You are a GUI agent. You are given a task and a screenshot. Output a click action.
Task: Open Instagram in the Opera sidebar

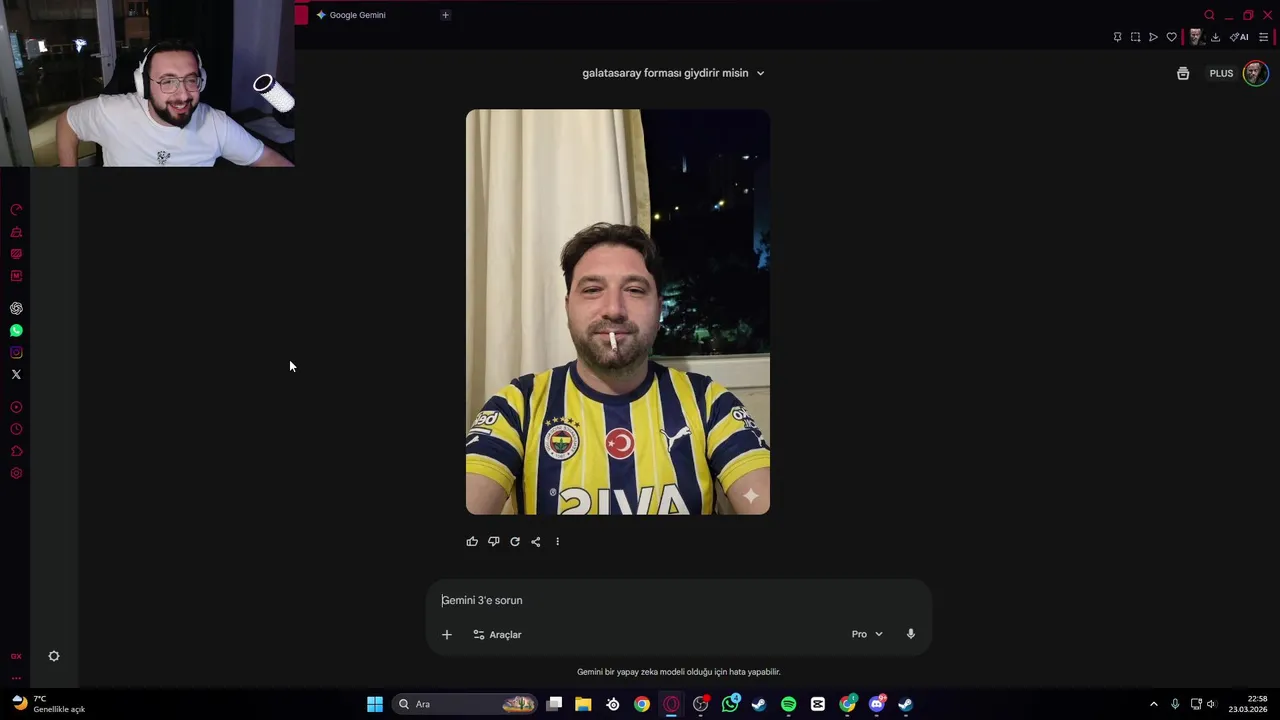(x=16, y=352)
